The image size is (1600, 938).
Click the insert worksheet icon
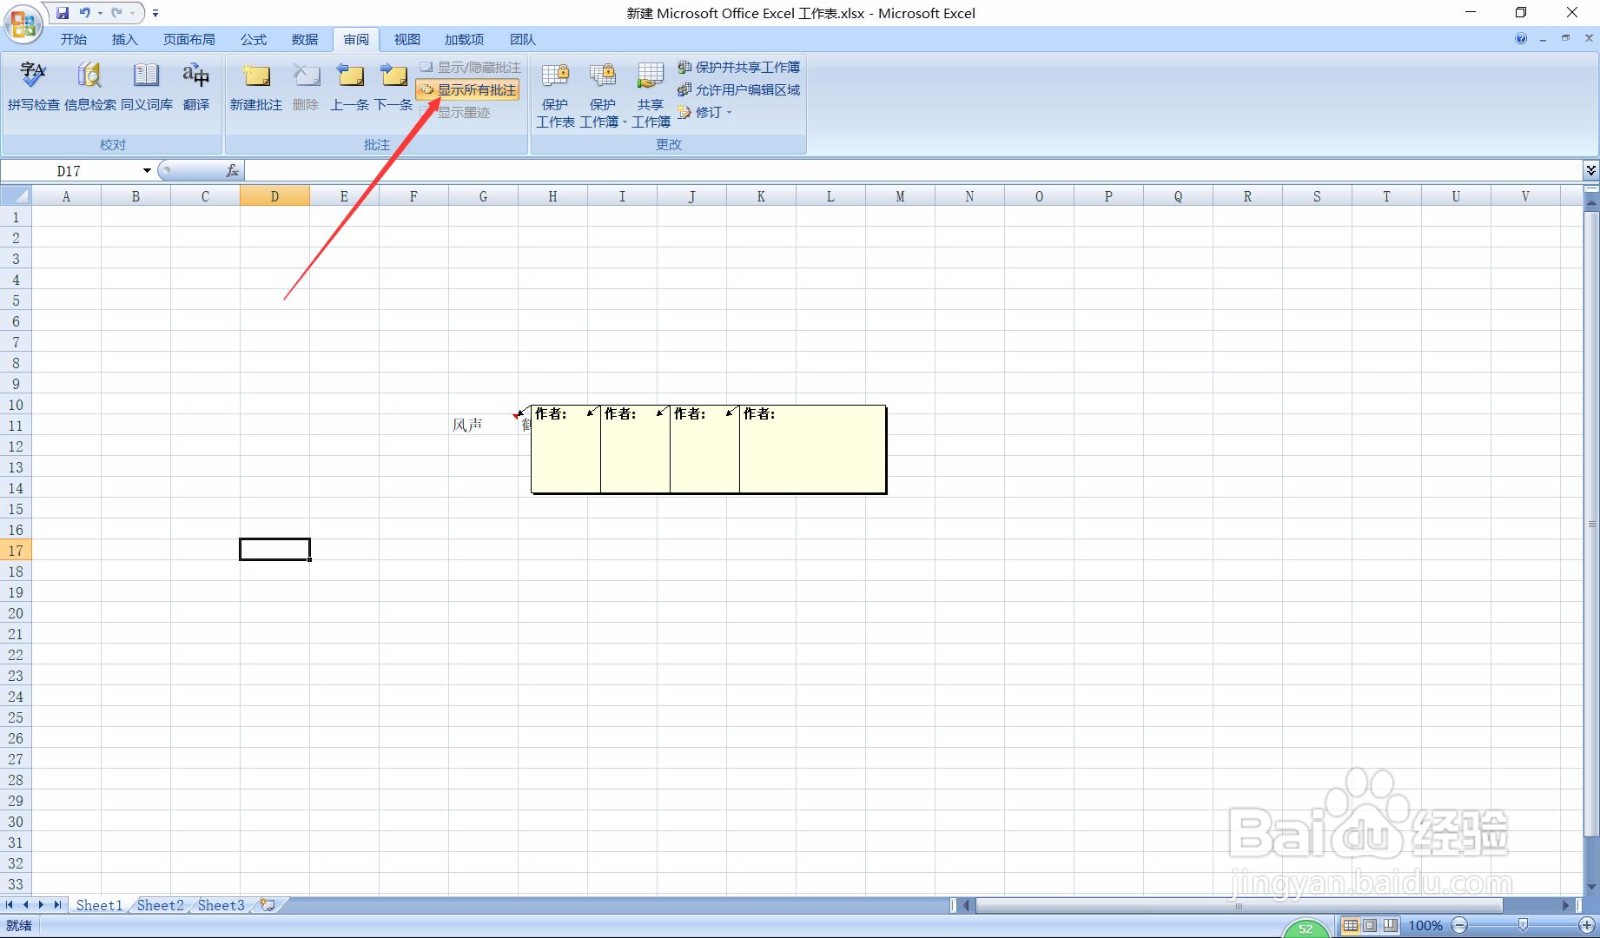click(268, 905)
